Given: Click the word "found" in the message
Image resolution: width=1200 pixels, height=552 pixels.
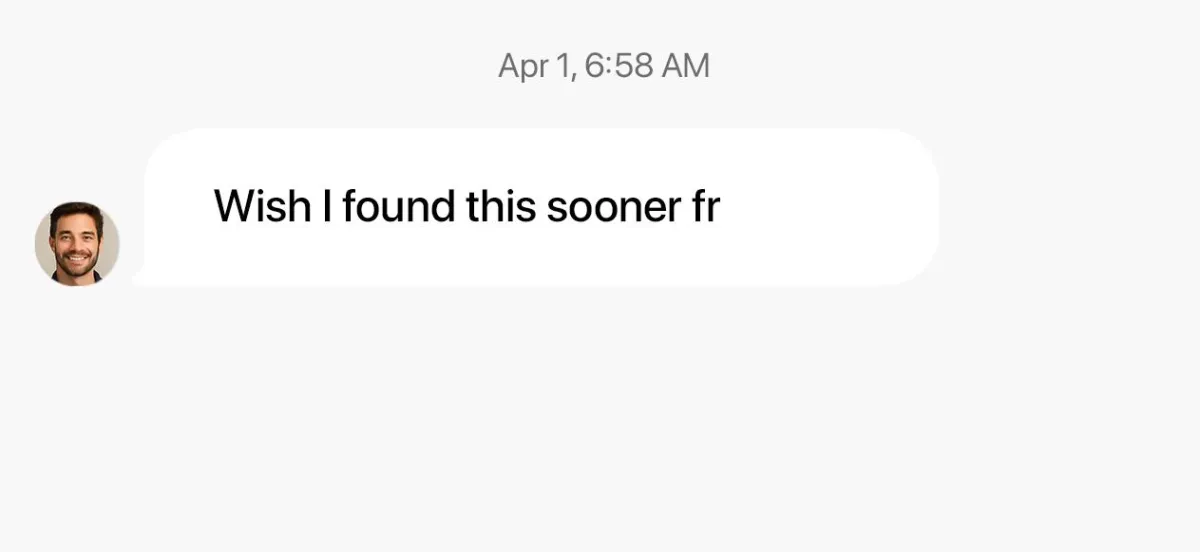Looking at the screenshot, I should coord(398,207).
